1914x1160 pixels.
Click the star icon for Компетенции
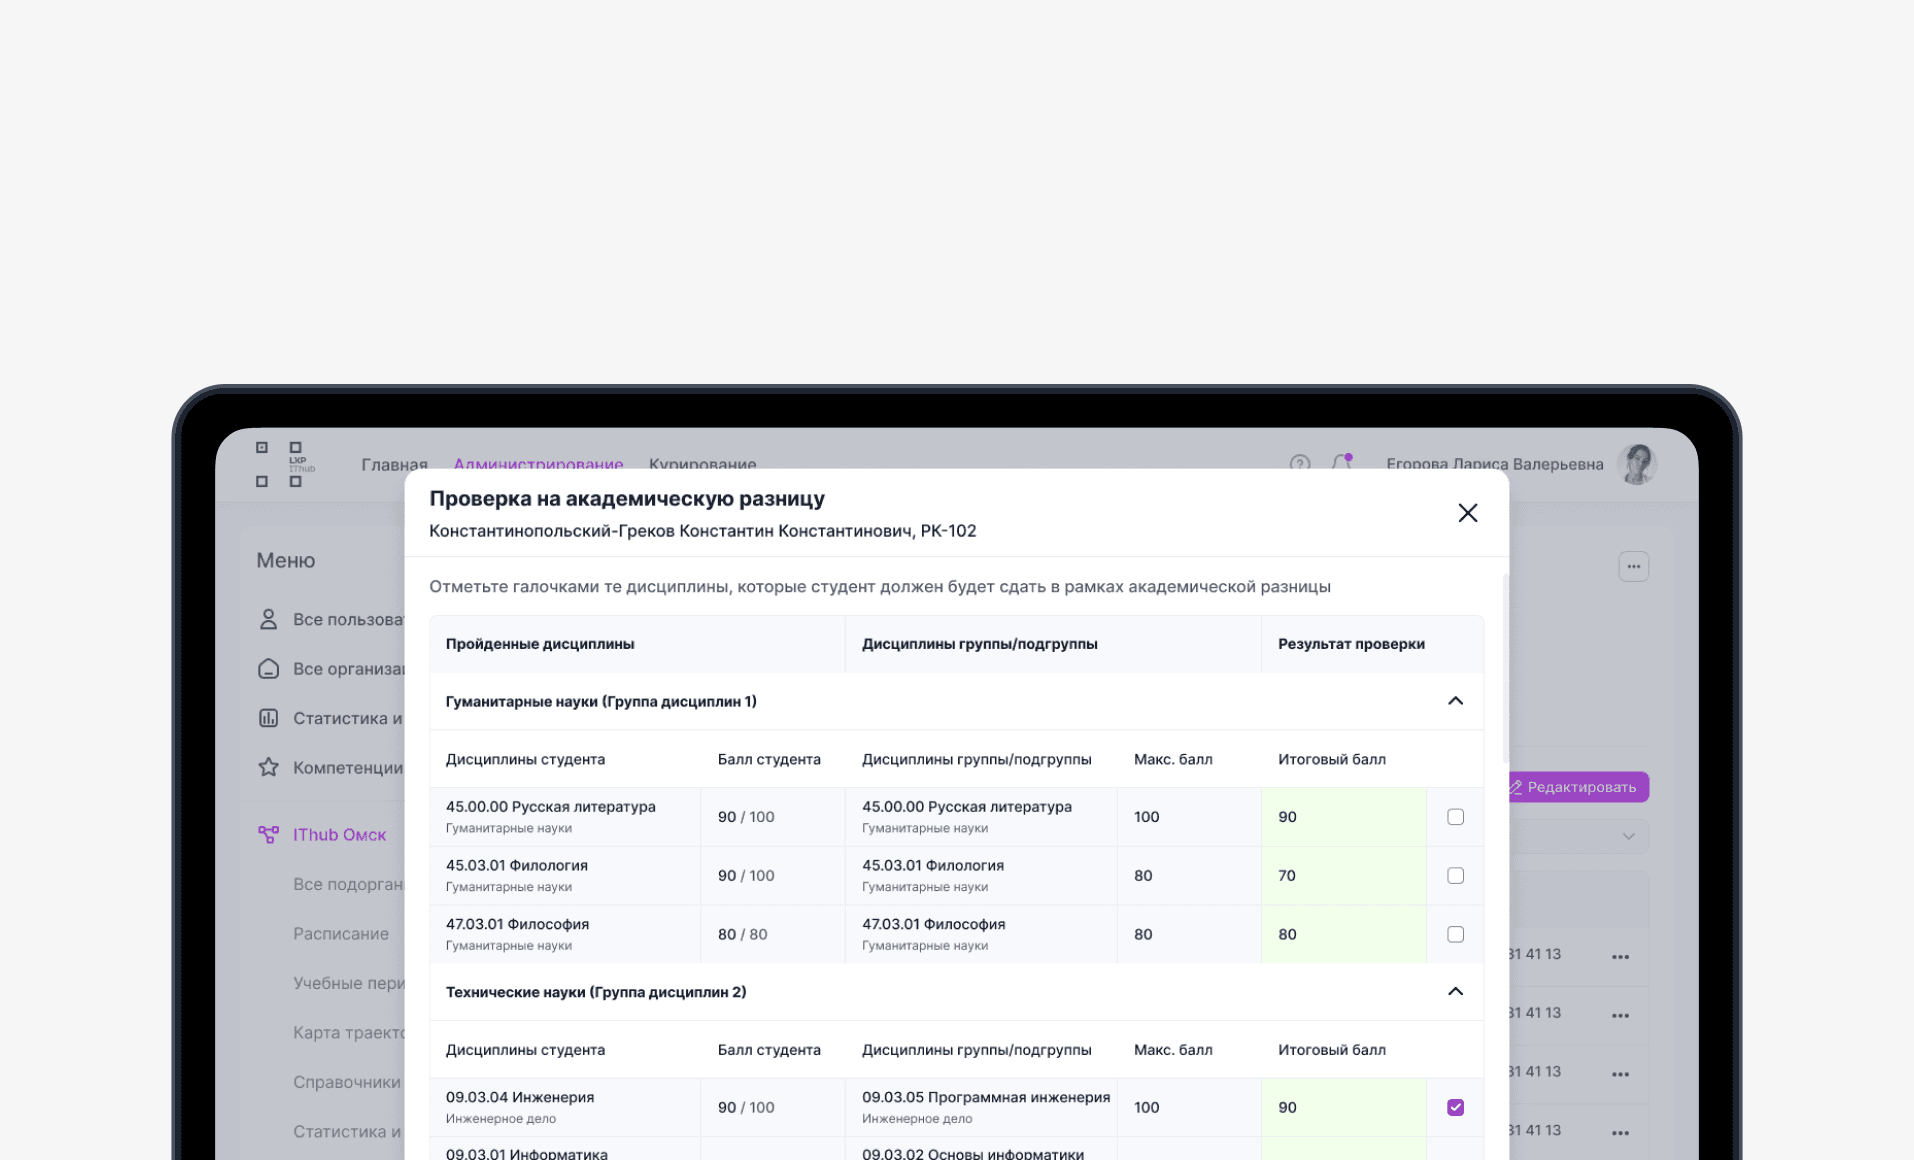pos(268,767)
